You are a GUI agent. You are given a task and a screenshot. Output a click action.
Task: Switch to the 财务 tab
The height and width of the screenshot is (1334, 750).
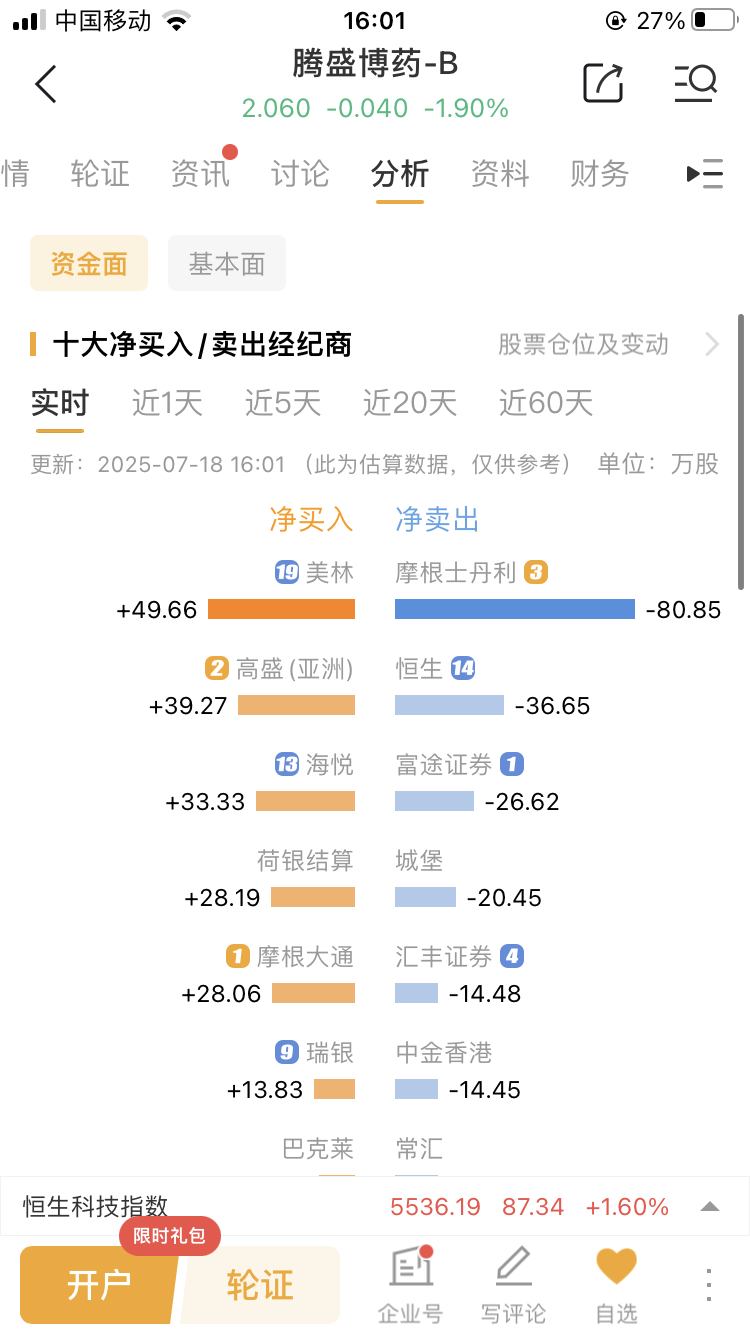[600, 174]
